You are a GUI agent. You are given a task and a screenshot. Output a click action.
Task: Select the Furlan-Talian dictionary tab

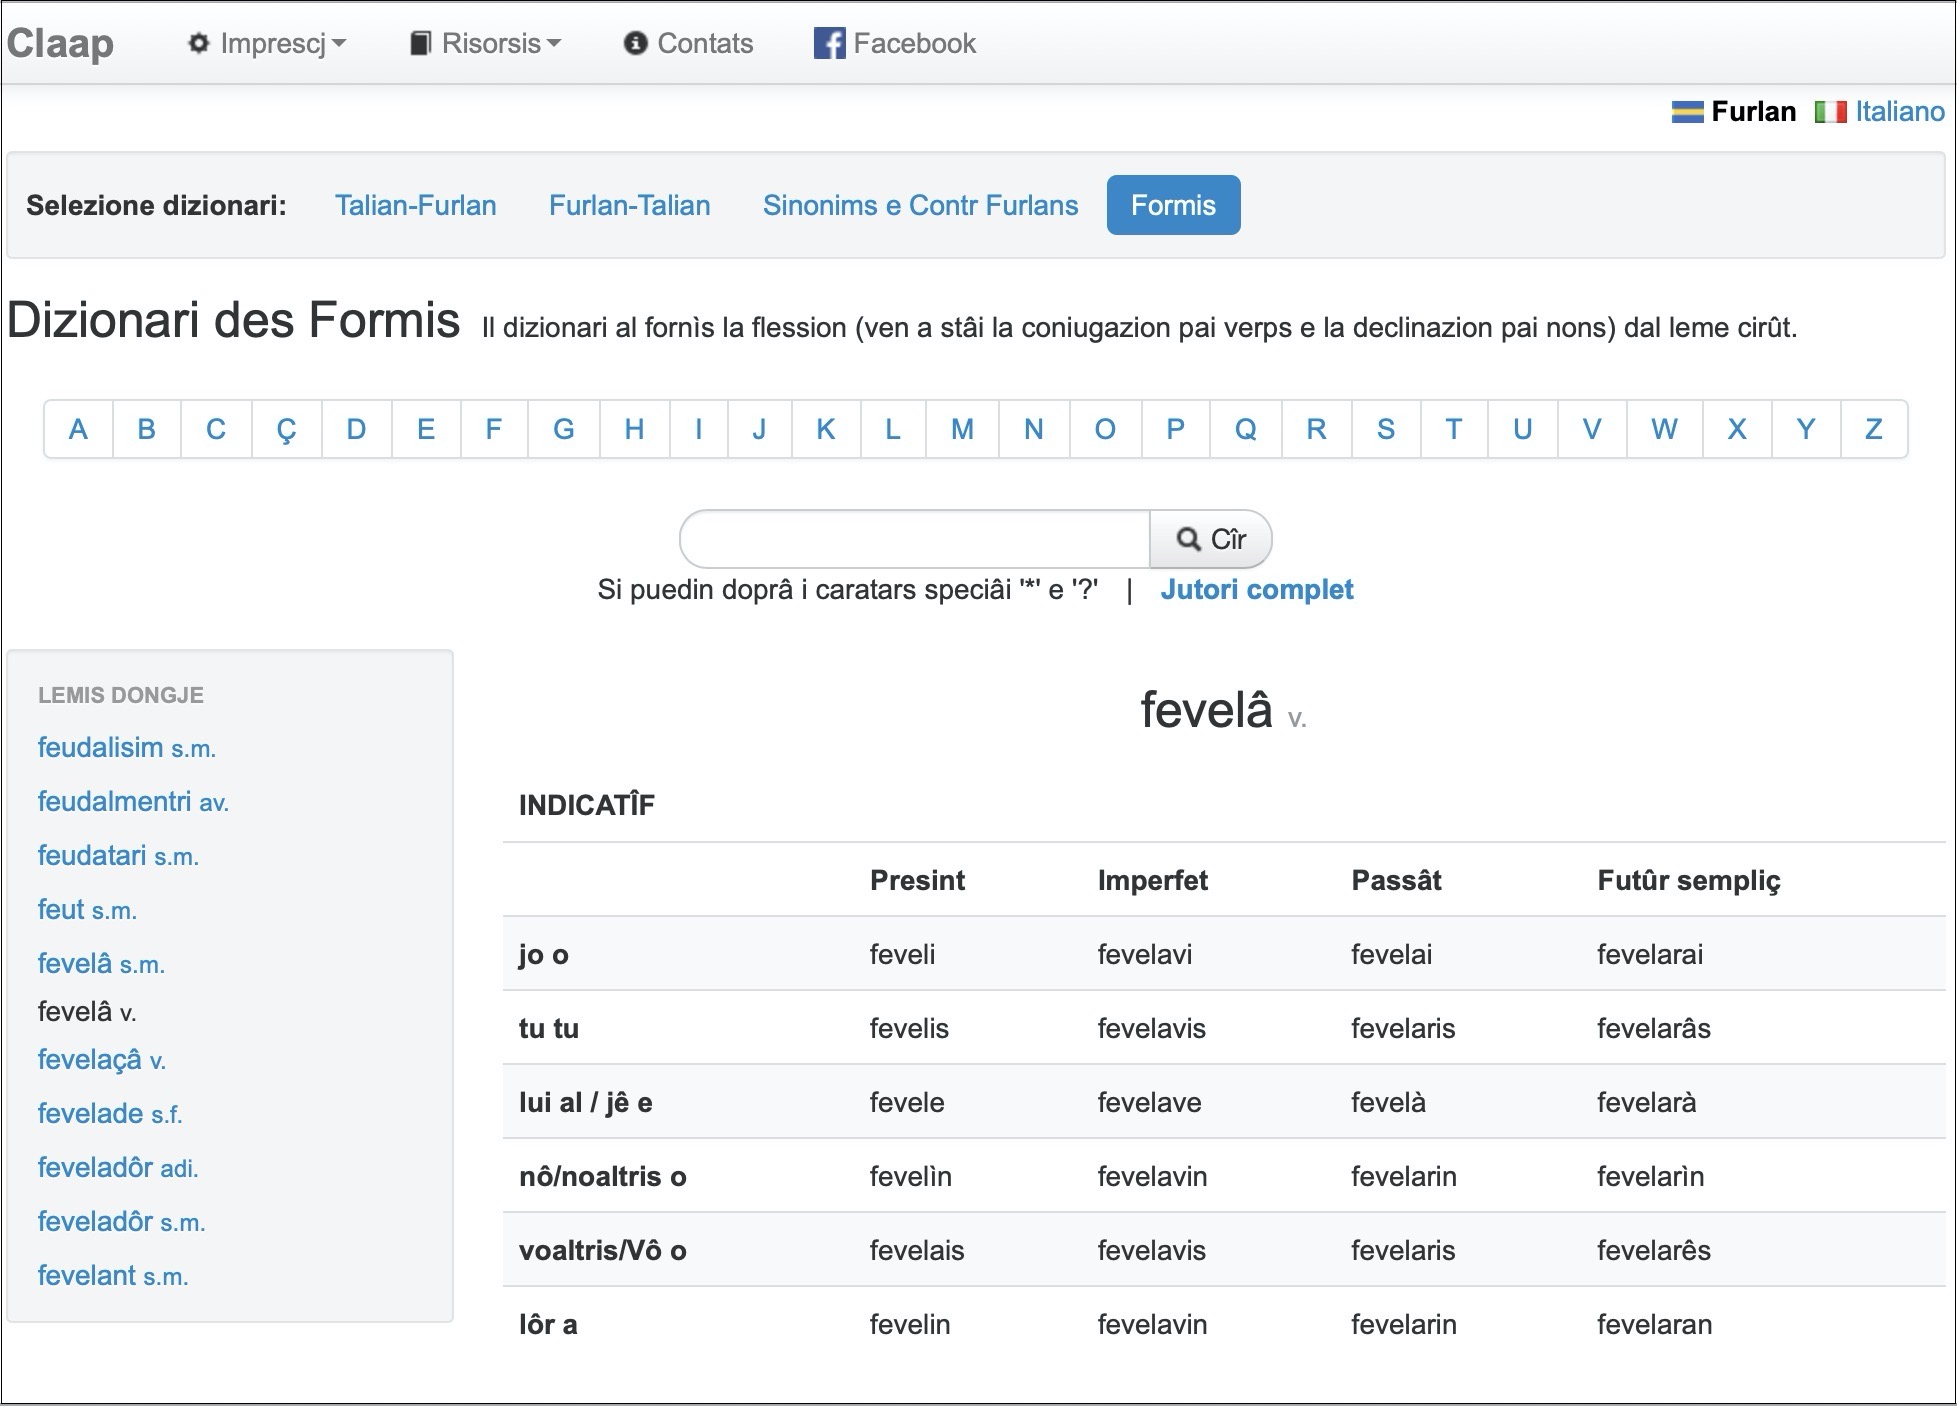(629, 205)
